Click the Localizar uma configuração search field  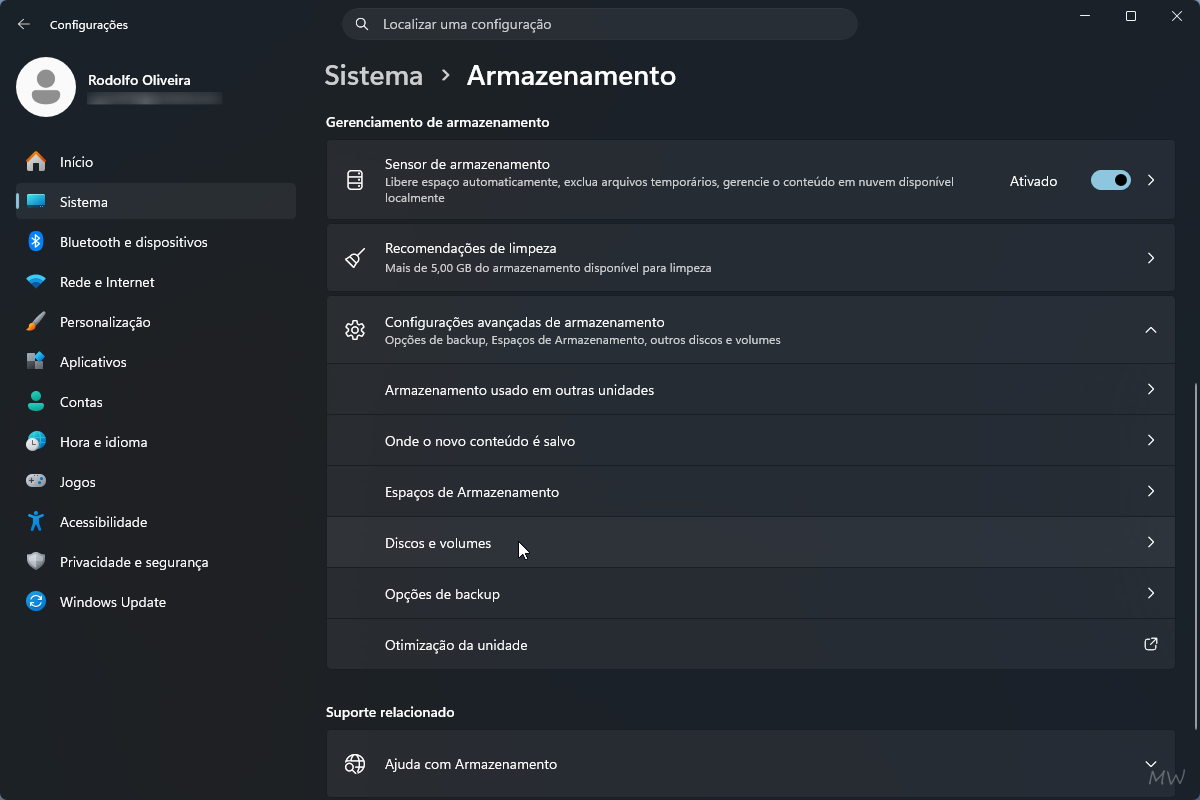[600, 24]
